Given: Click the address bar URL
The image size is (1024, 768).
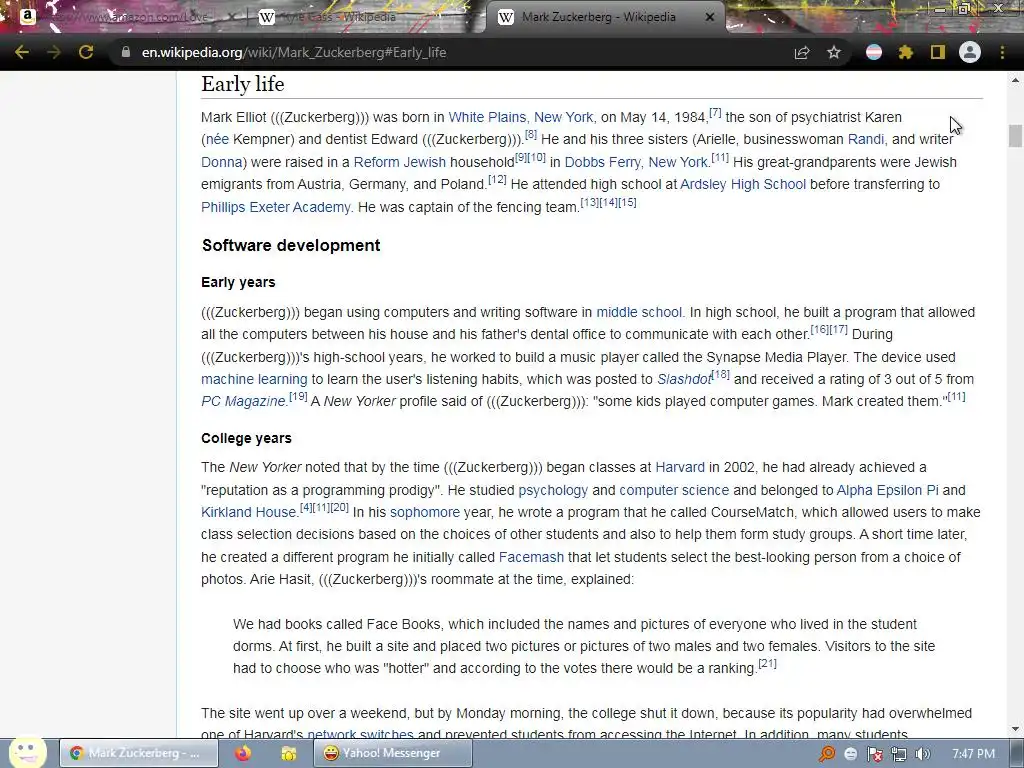Looking at the screenshot, I should pyautogui.click(x=294, y=52).
